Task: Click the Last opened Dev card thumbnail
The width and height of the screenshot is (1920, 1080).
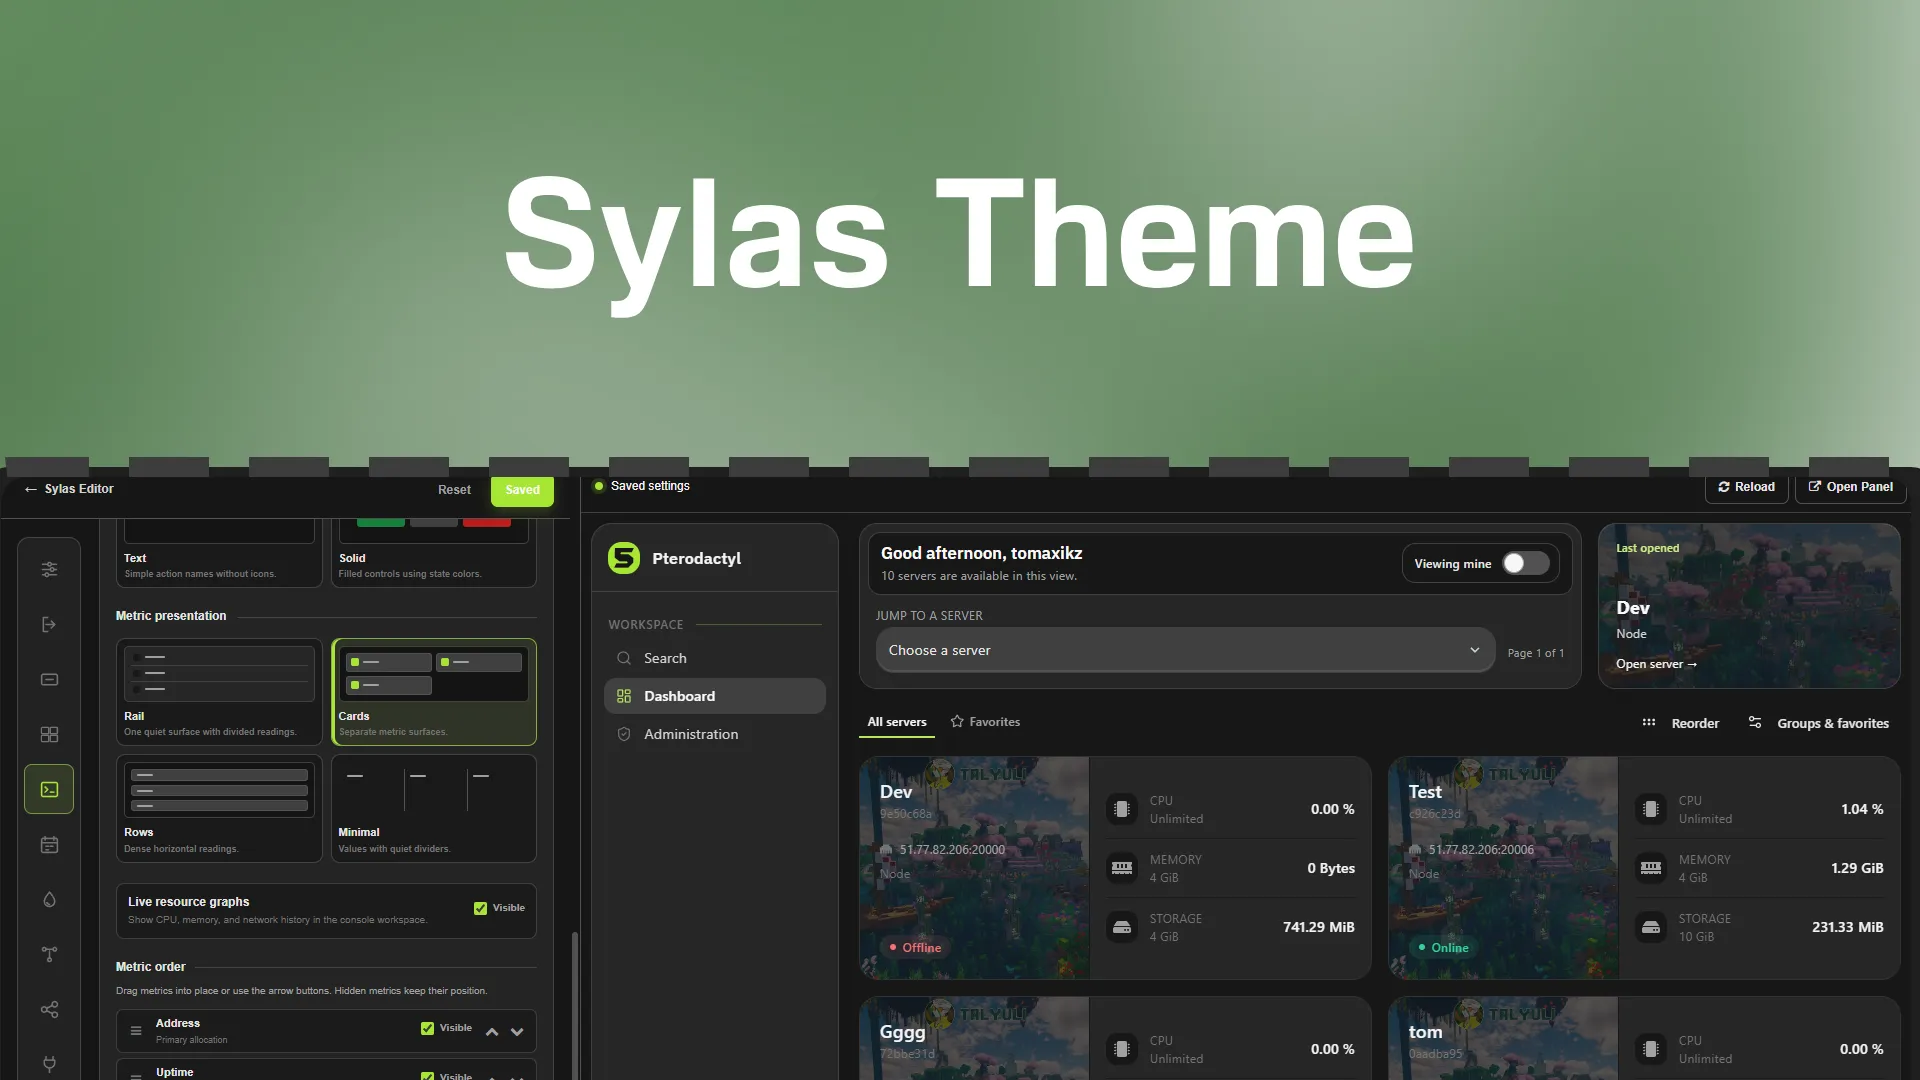Action: coord(1749,606)
